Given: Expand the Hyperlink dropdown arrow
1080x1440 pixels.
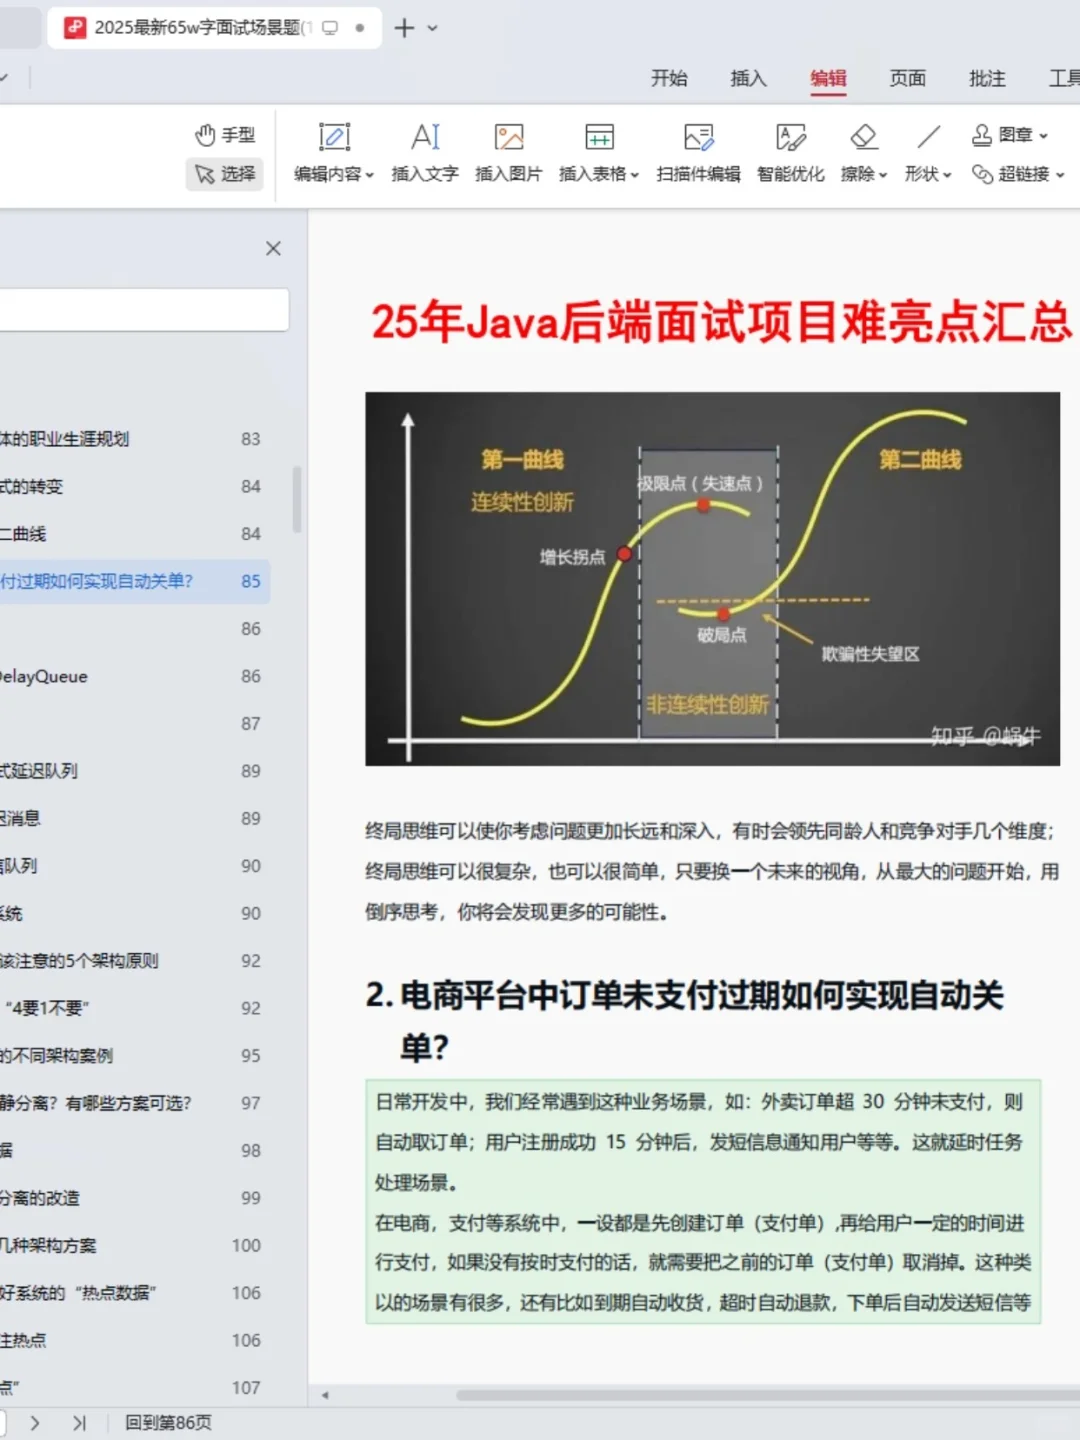Looking at the screenshot, I should tap(1060, 175).
